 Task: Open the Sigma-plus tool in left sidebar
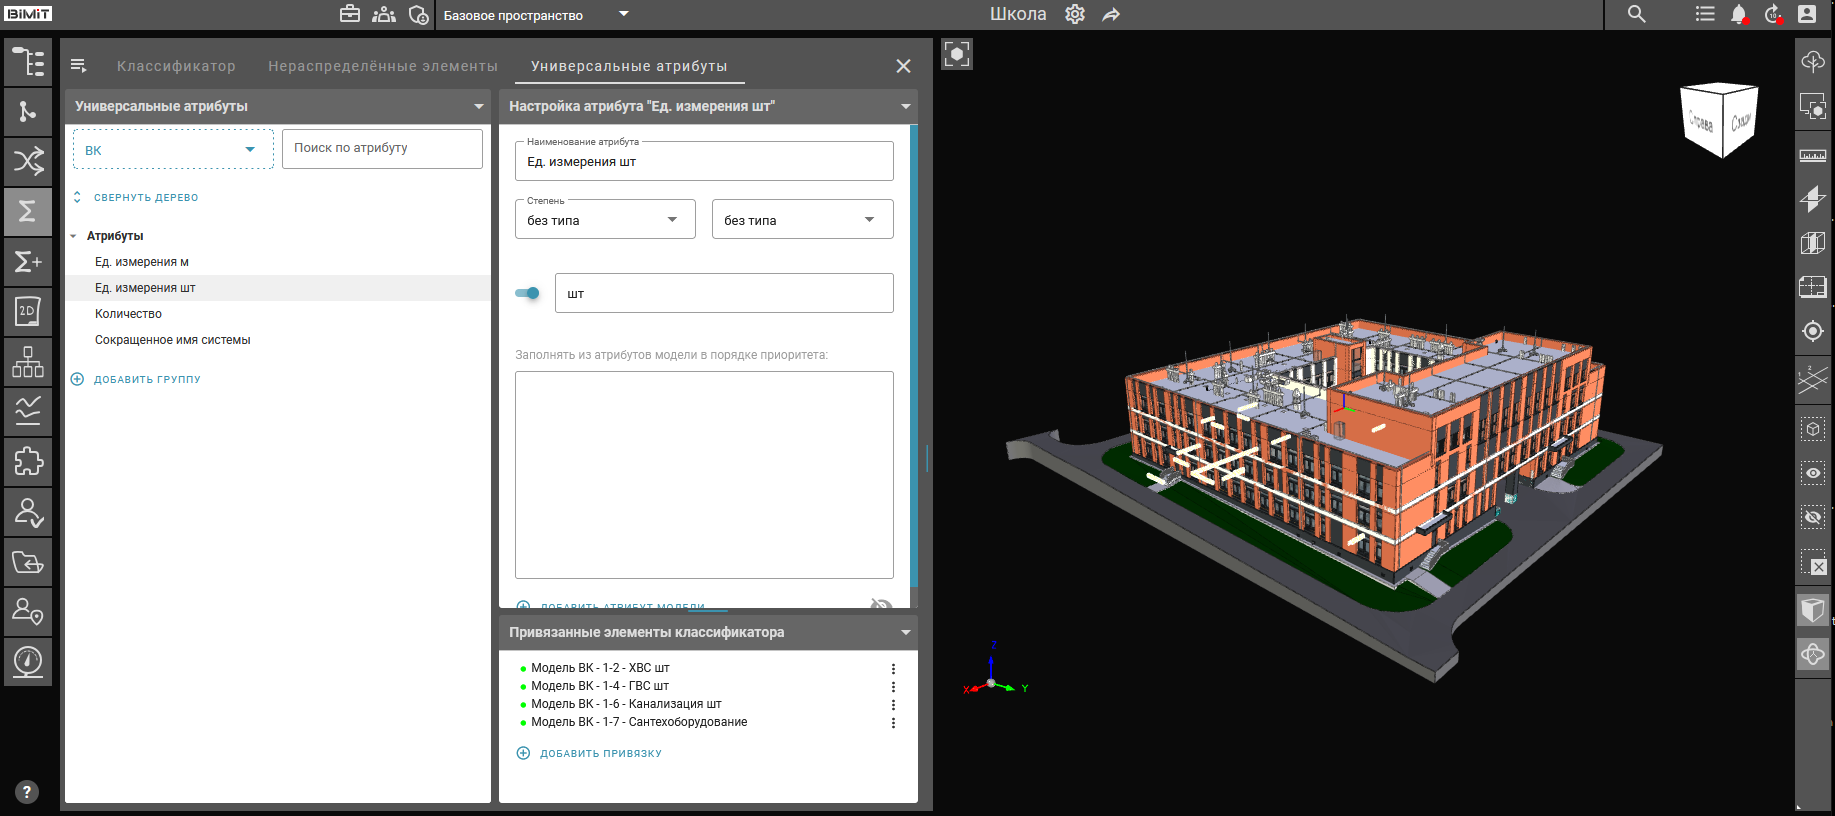click(x=28, y=262)
